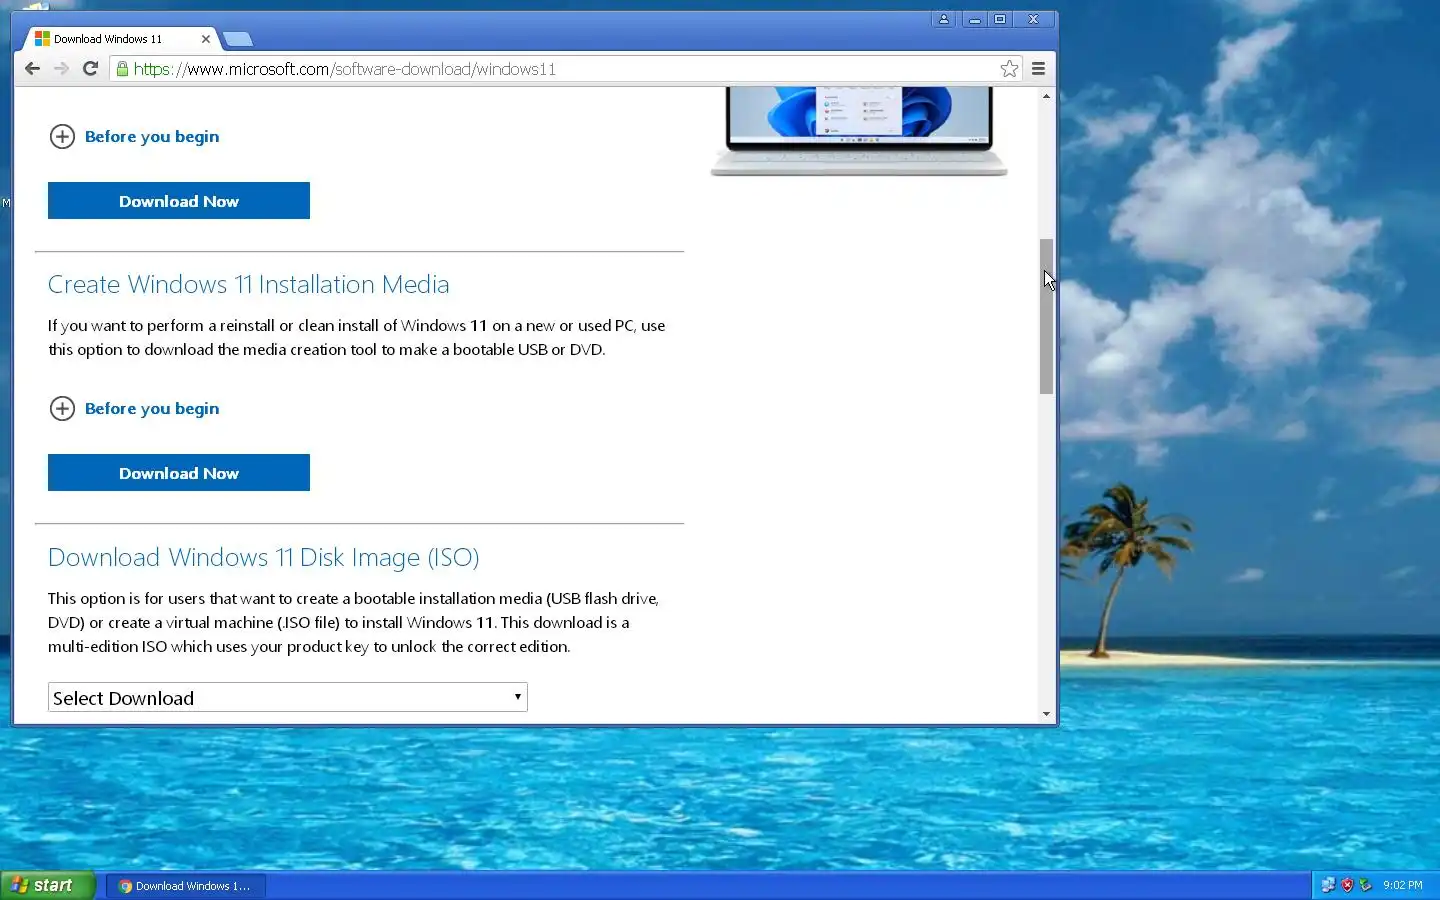This screenshot has width=1440, height=900.
Task: Click the address bar URL field
Action: [565, 69]
